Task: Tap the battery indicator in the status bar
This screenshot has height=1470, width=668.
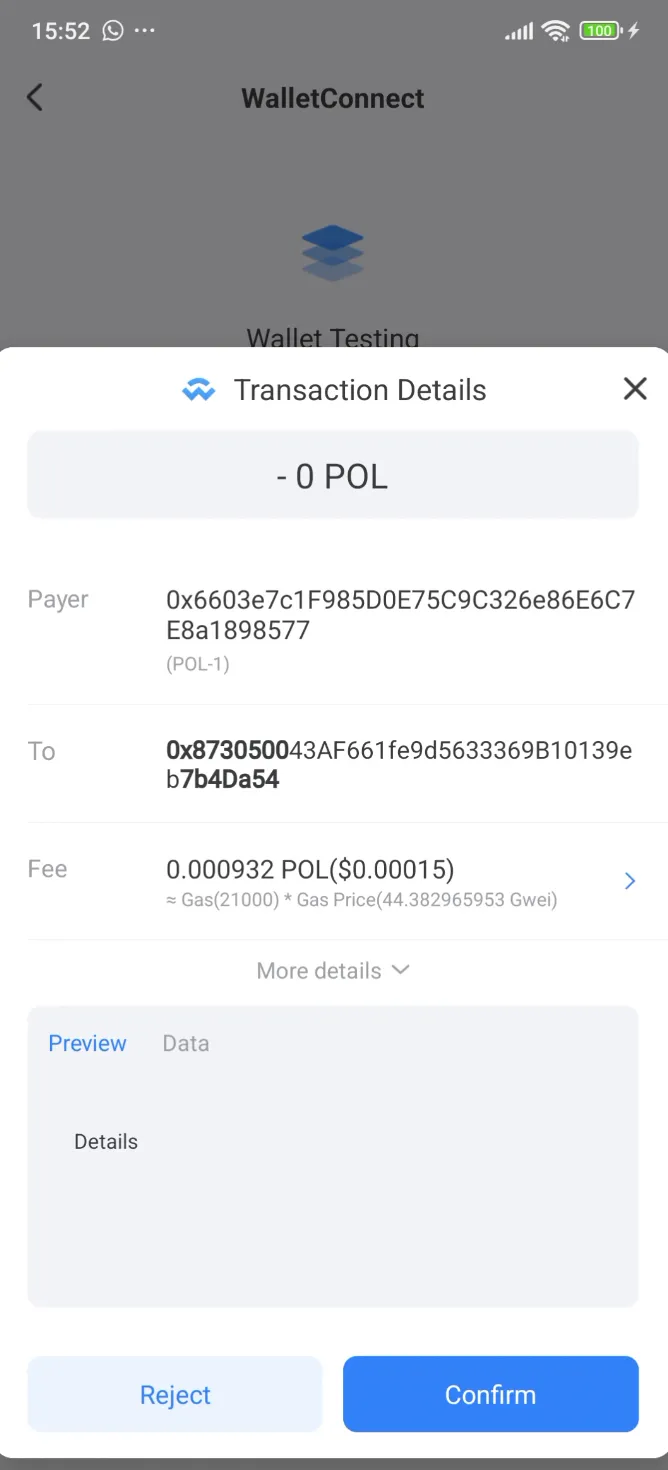Action: (599, 30)
